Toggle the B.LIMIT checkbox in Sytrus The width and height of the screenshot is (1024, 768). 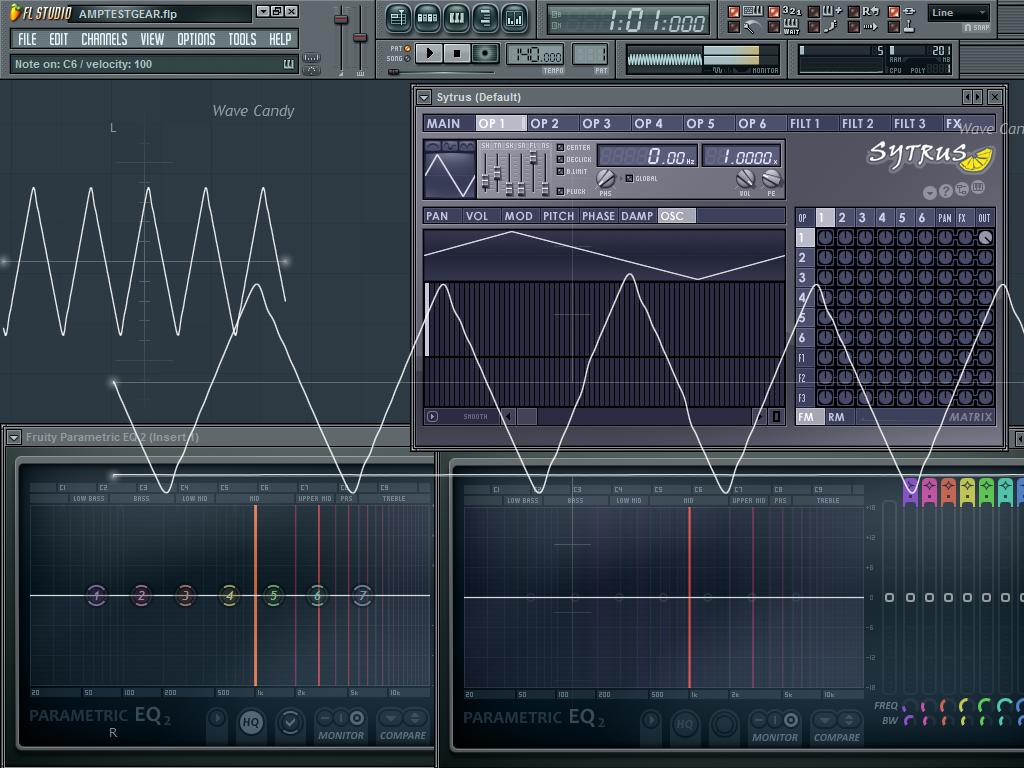pos(560,171)
